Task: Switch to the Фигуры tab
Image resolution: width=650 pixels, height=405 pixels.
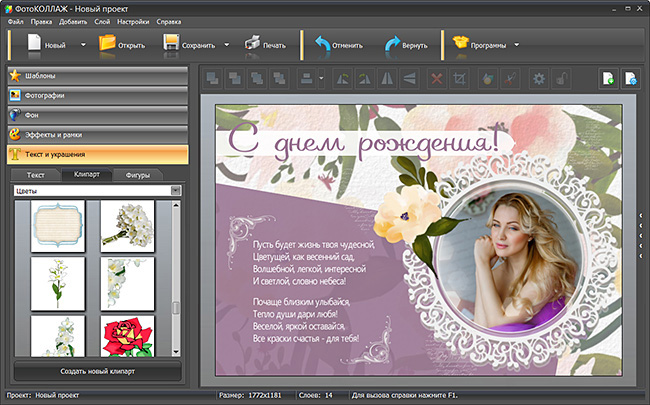Action: pyautogui.click(x=138, y=175)
